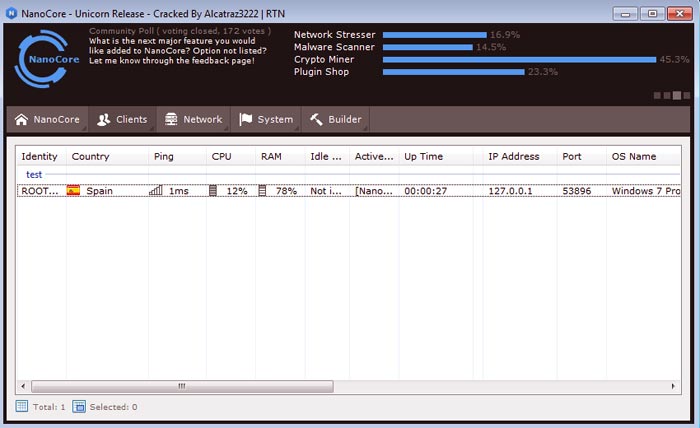
Task: Select the first banner page indicator square
Action: tap(657, 96)
